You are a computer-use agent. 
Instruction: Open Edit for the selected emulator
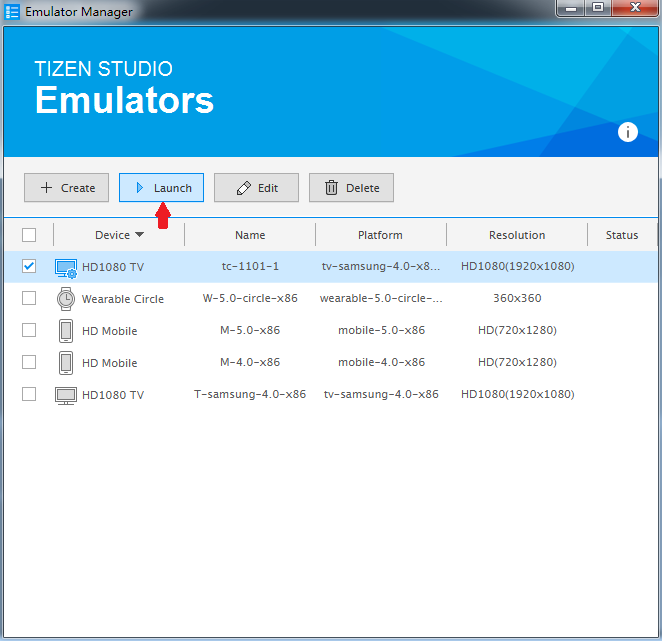pos(256,188)
